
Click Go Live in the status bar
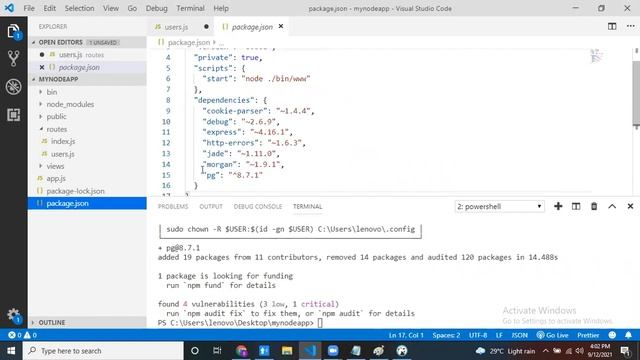[x=552, y=335]
